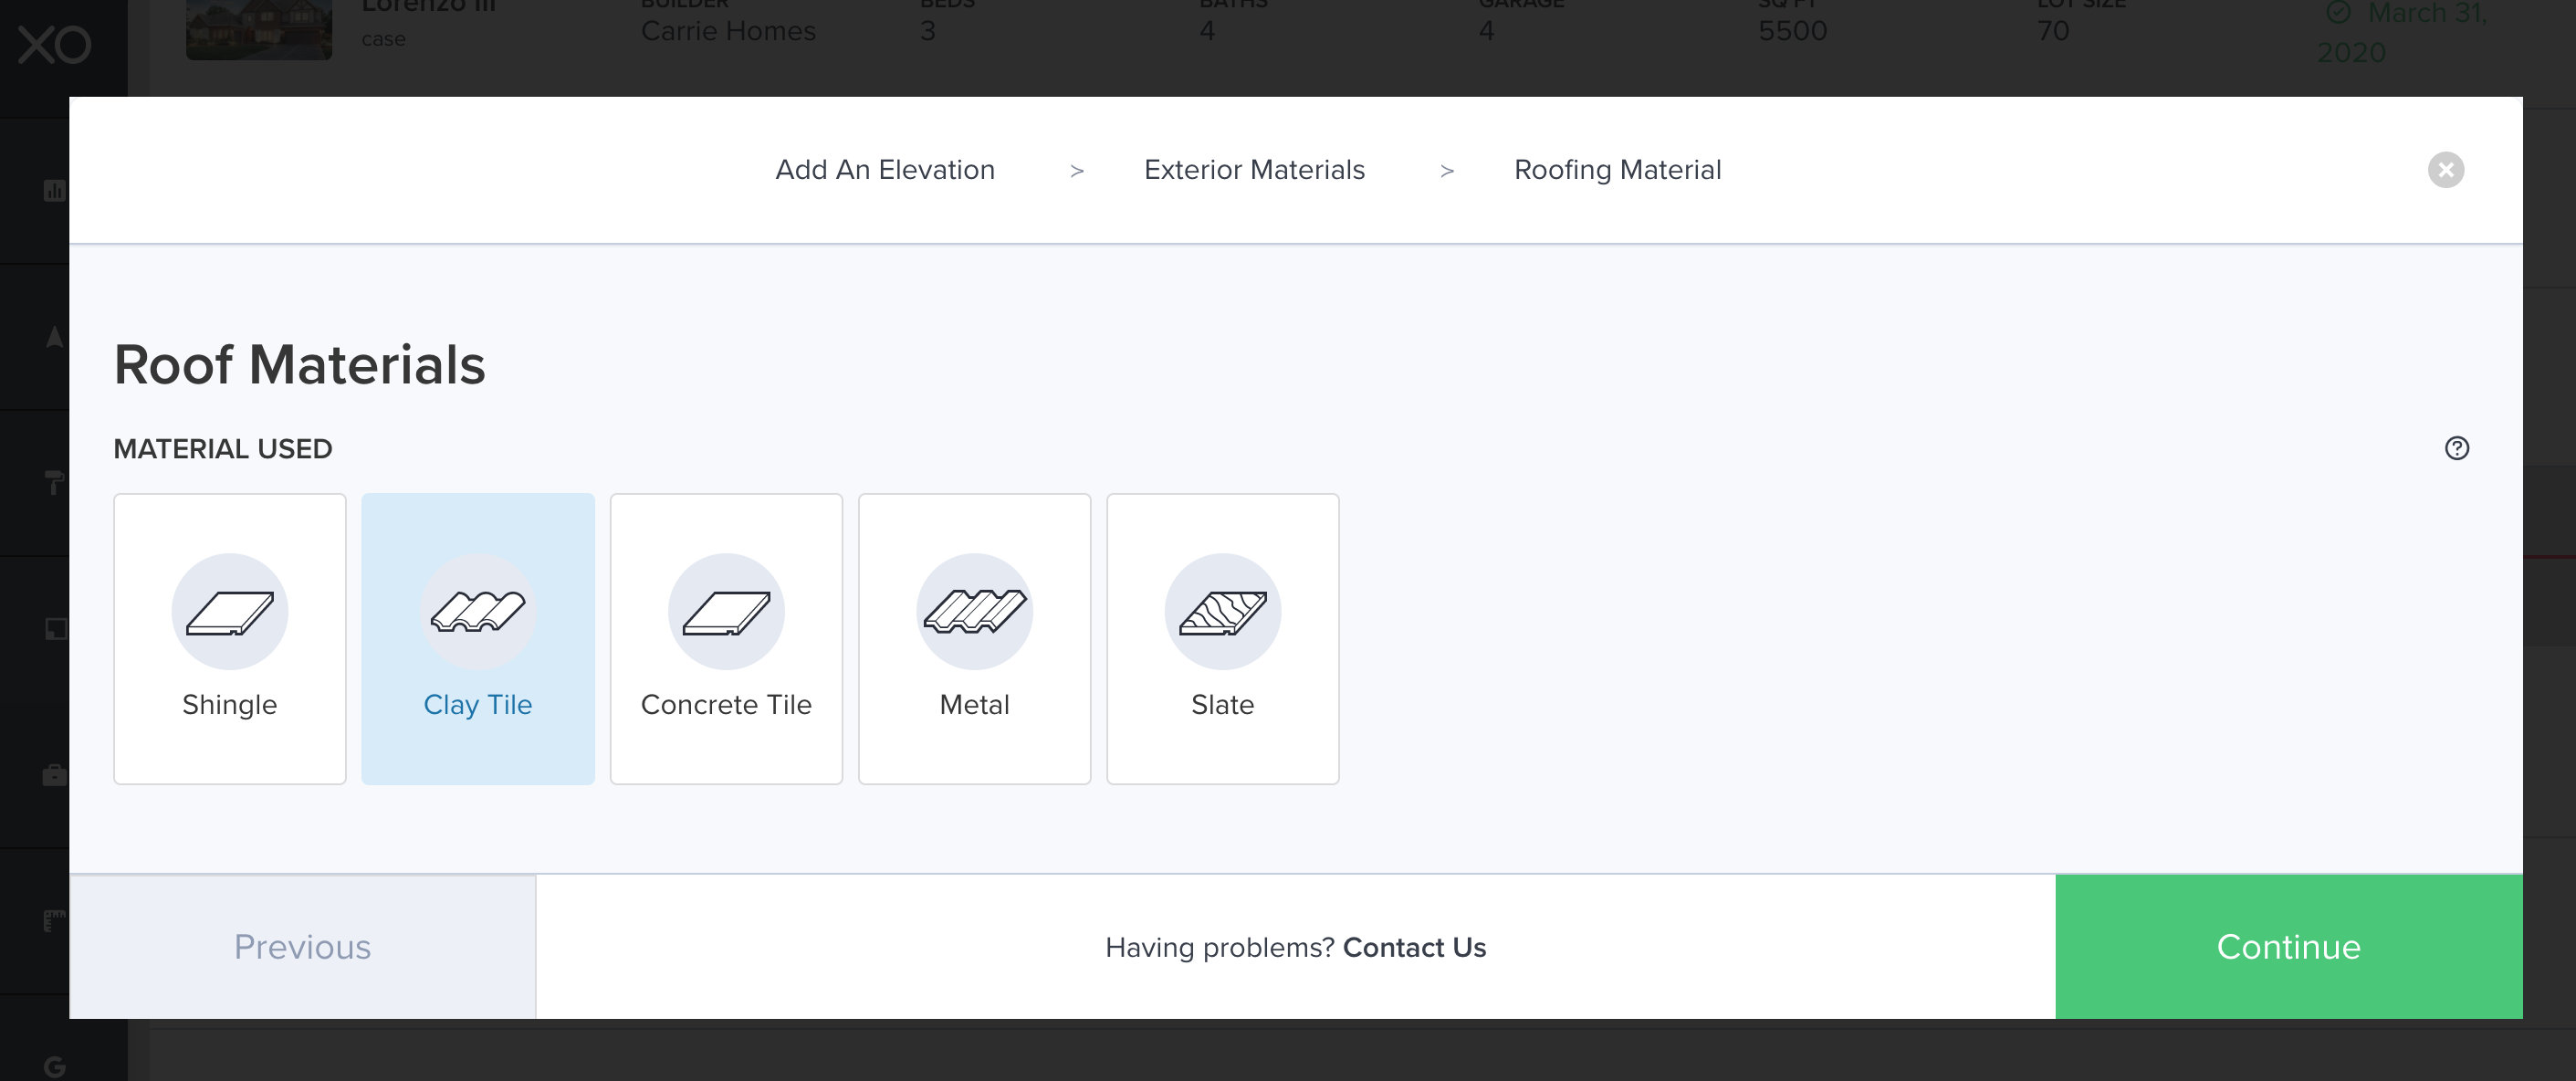
Task: Go to Exterior Materials step
Action: pos(1253,170)
